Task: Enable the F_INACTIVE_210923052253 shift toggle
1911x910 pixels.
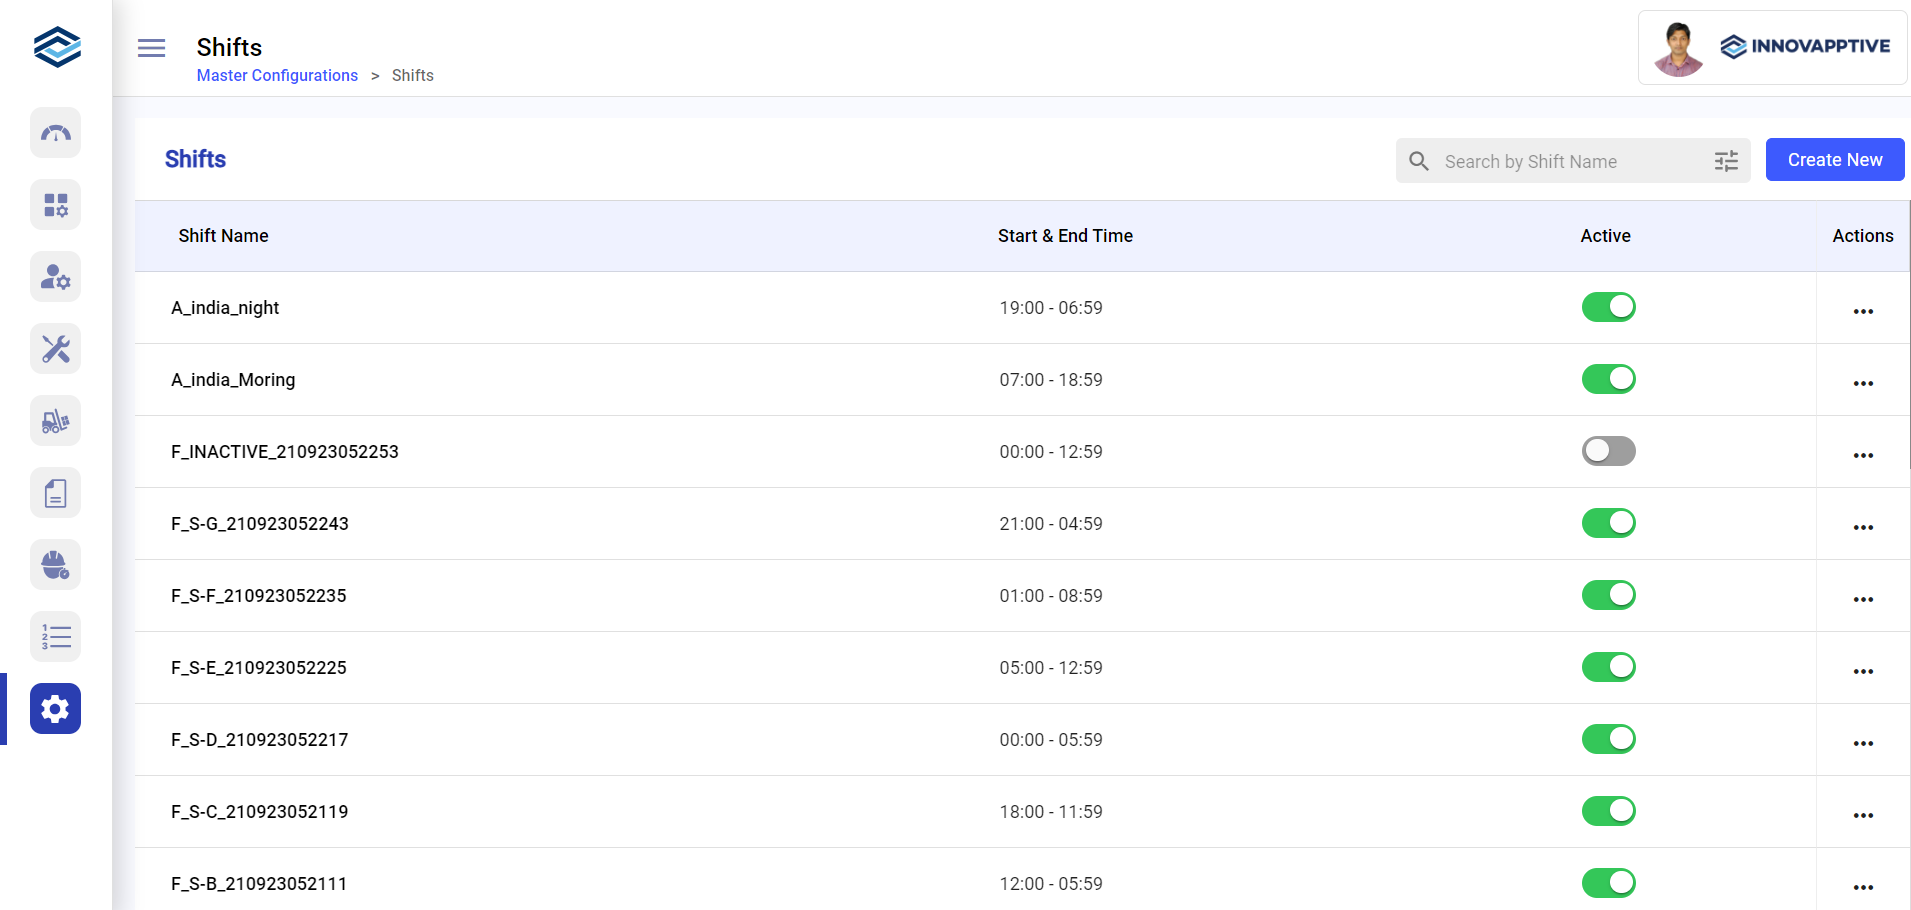Action: click(x=1608, y=451)
